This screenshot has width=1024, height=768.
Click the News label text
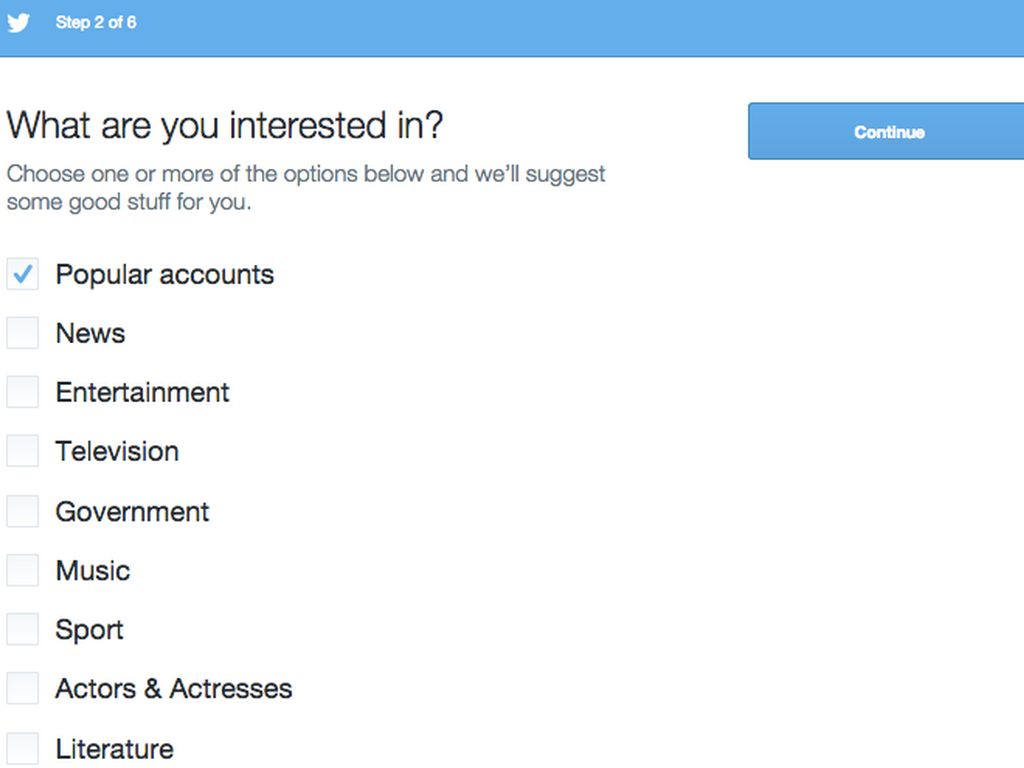[x=90, y=334]
